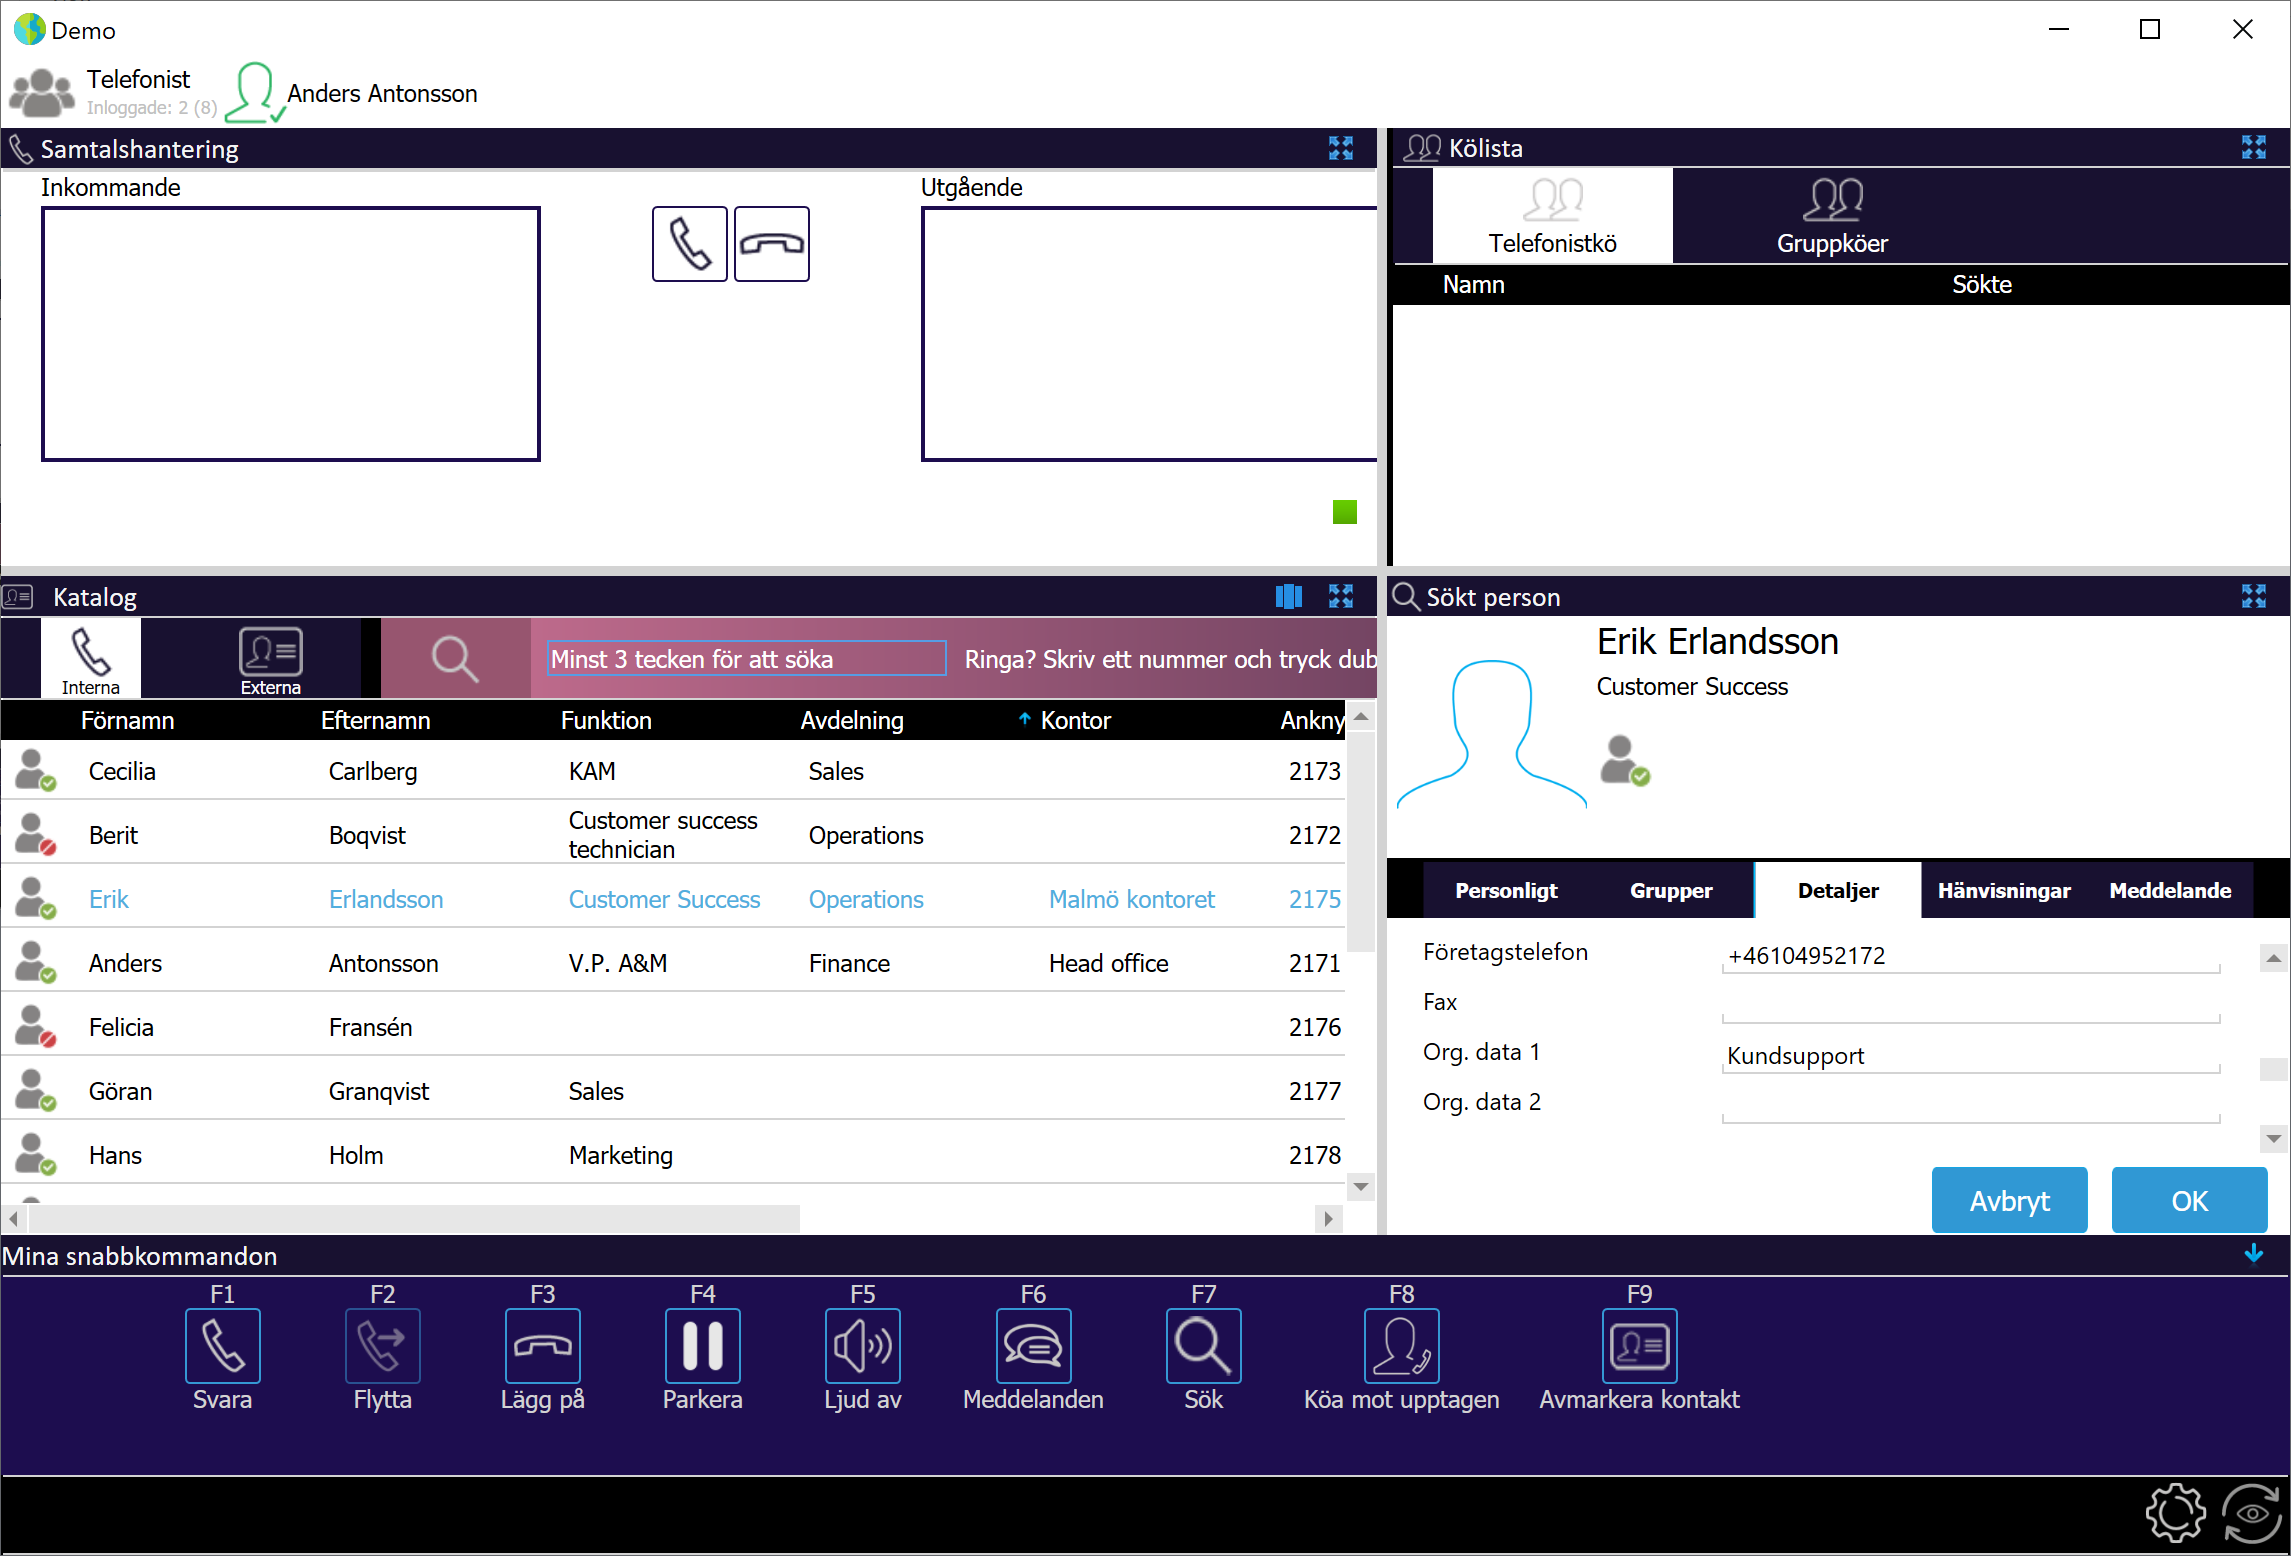Maximize the Kölista panel
2291x1556 pixels.
coord(2254,148)
